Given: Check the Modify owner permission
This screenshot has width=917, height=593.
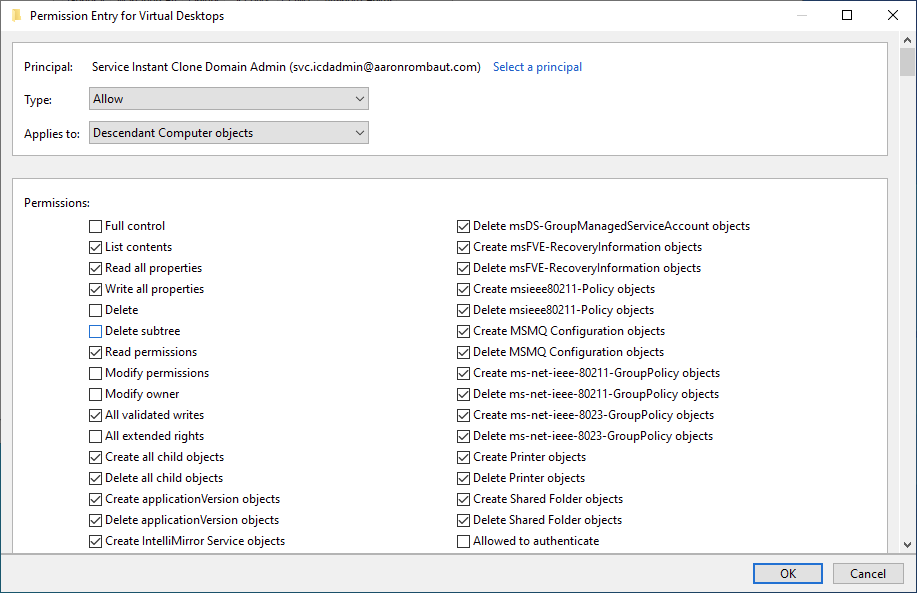Looking at the screenshot, I should 96,394.
